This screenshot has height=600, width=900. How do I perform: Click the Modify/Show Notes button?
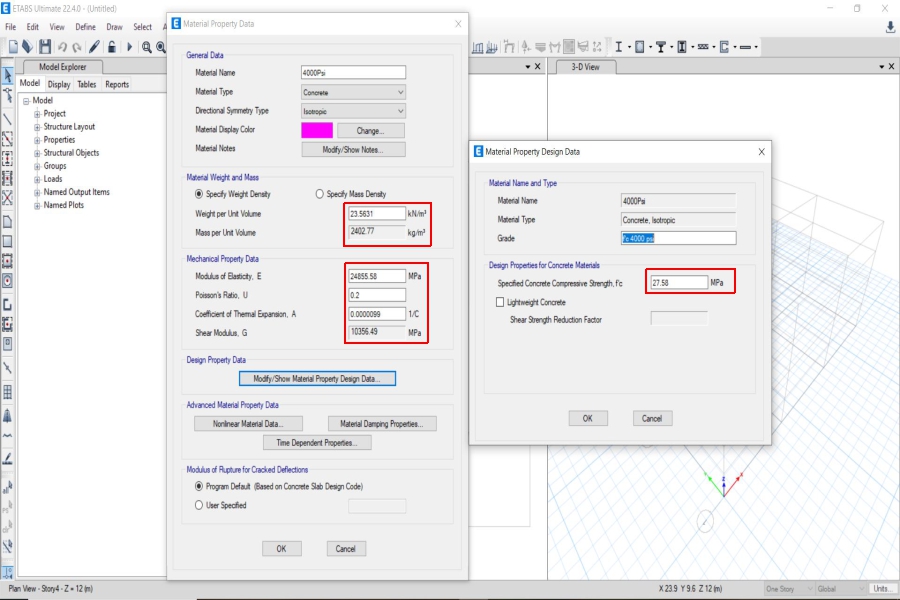pyautogui.click(x=353, y=149)
